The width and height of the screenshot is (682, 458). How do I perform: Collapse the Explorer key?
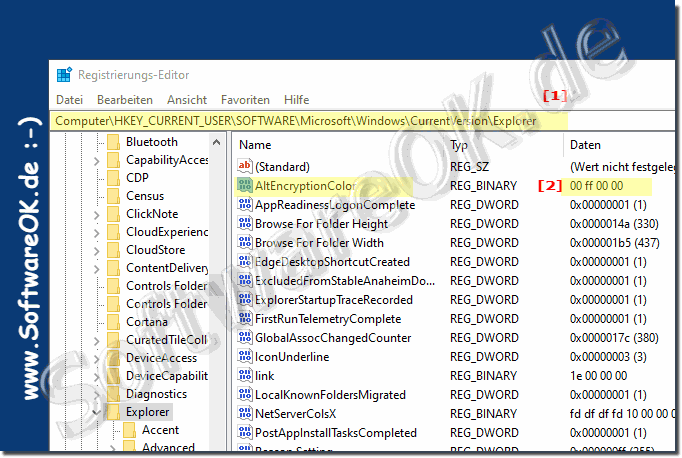[97, 412]
